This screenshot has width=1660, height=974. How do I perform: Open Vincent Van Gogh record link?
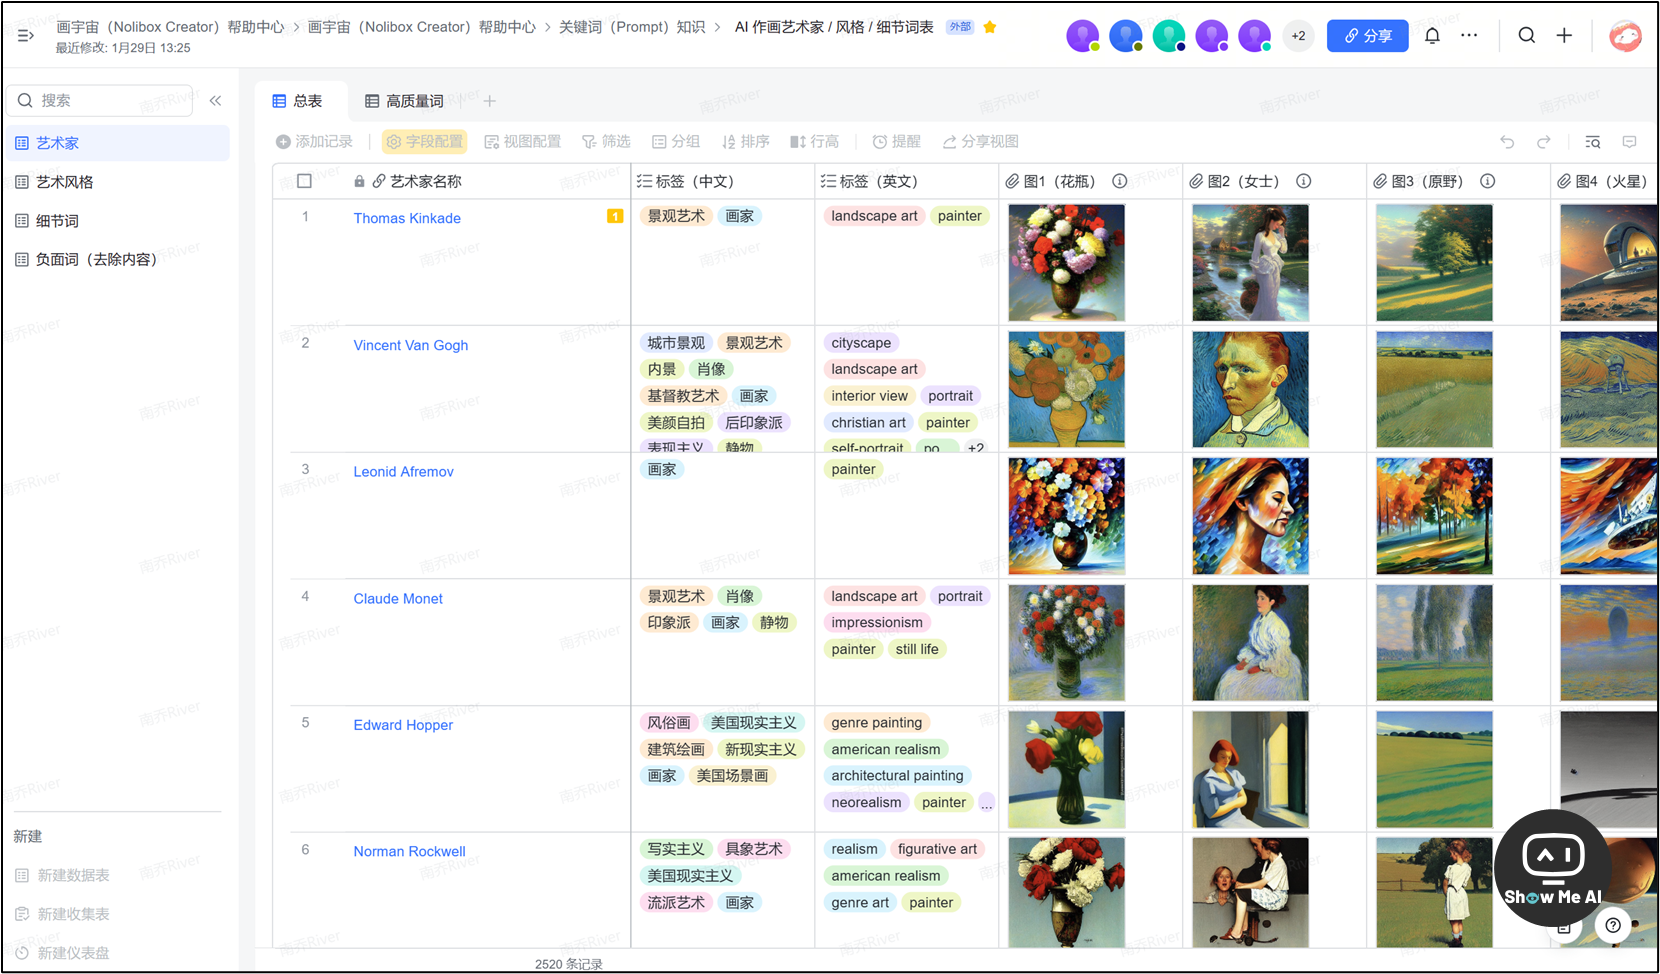pyautogui.click(x=411, y=345)
